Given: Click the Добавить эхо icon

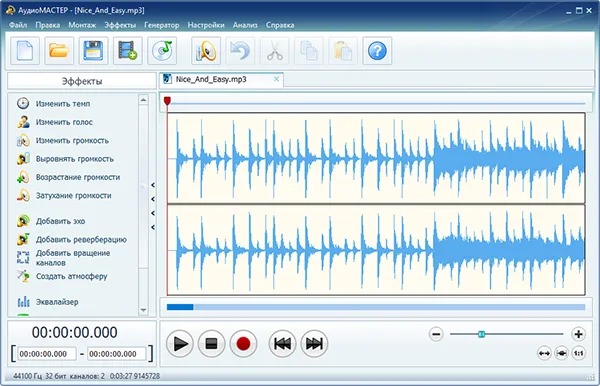Looking at the screenshot, I should [x=23, y=221].
